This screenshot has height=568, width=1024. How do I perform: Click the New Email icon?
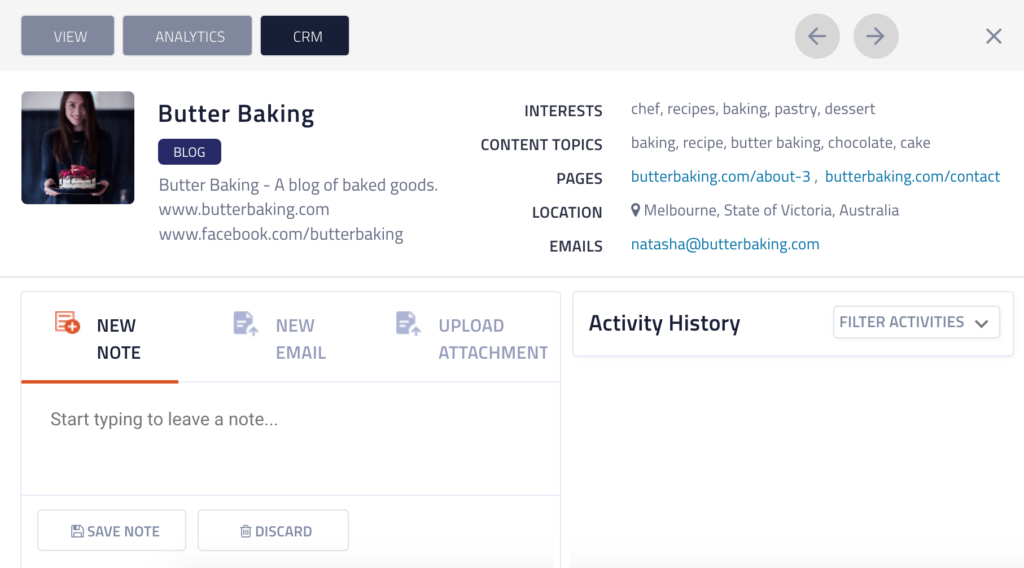point(246,323)
